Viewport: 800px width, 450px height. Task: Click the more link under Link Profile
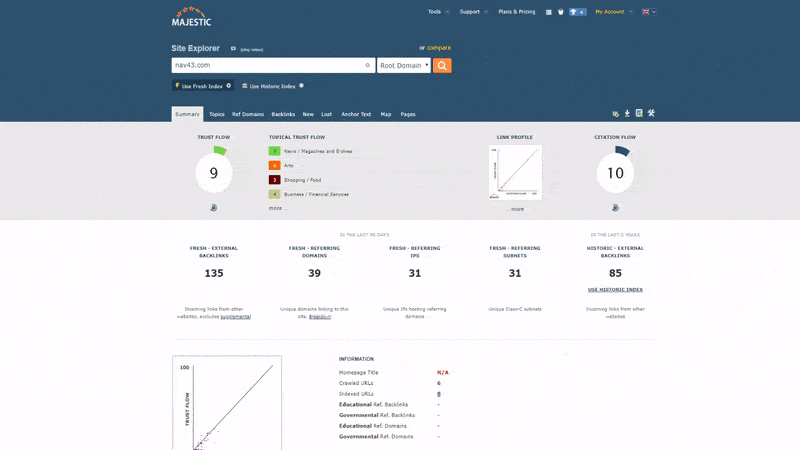[516, 209]
